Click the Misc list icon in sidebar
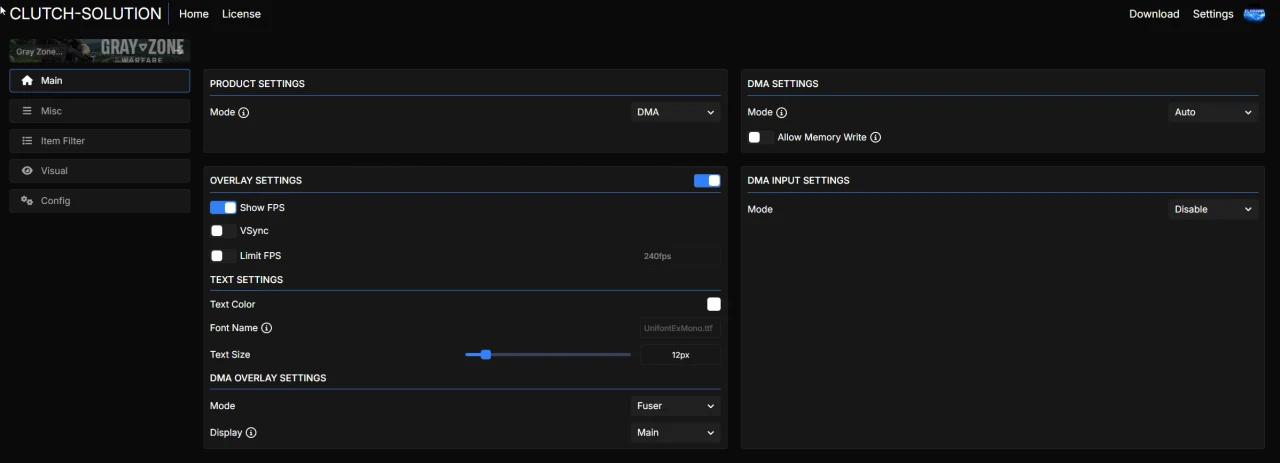Image resolution: width=1280 pixels, height=463 pixels. pos(27,111)
